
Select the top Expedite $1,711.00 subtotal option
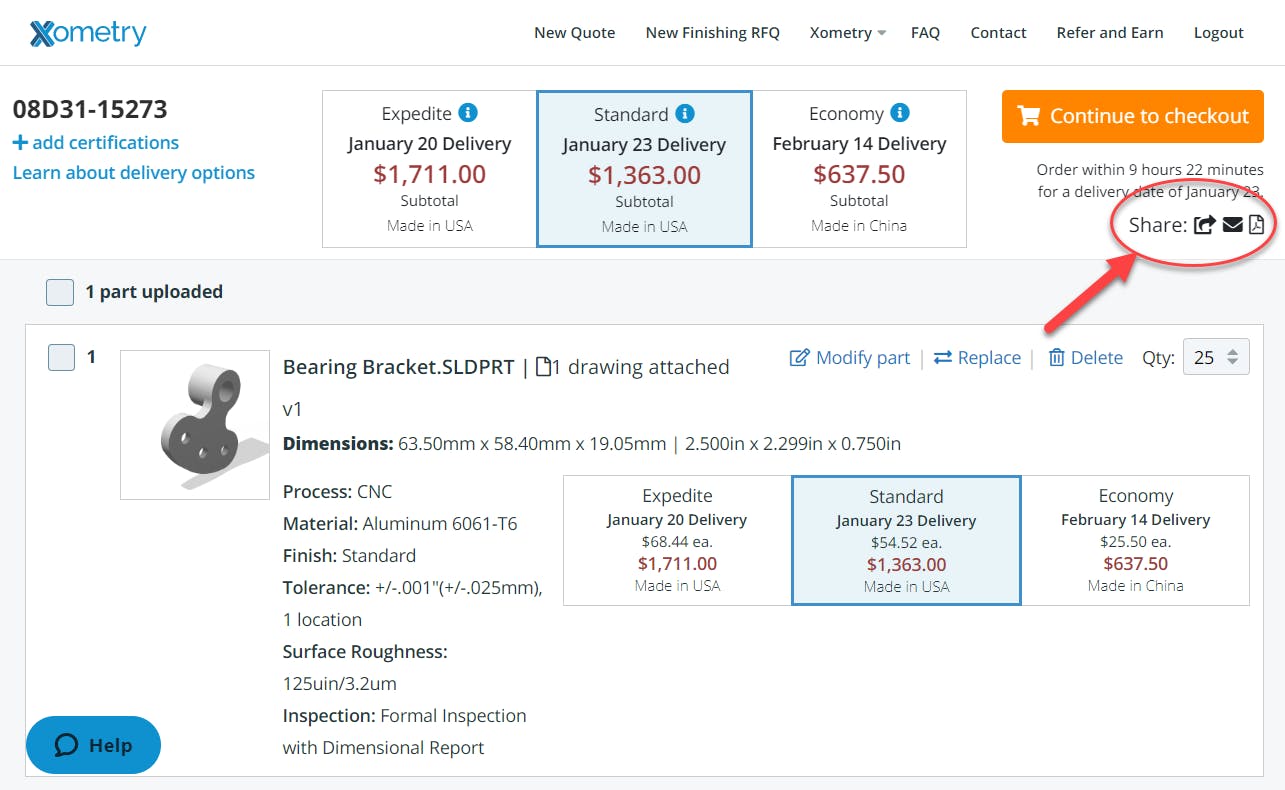click(x=430, y=169)
